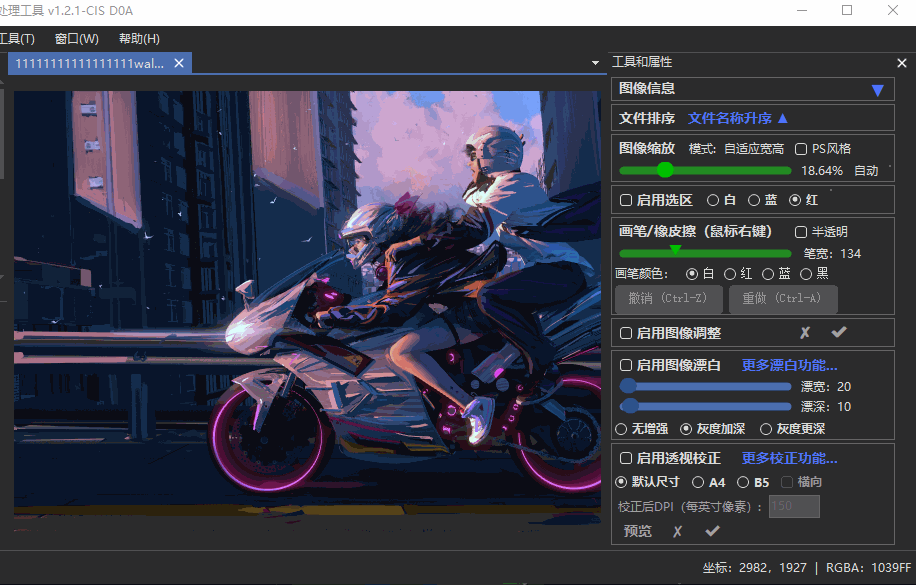Viewport: 916px width, 585px height.
Task: Select the 灰度加深 radio option
Action: (686, 429)
